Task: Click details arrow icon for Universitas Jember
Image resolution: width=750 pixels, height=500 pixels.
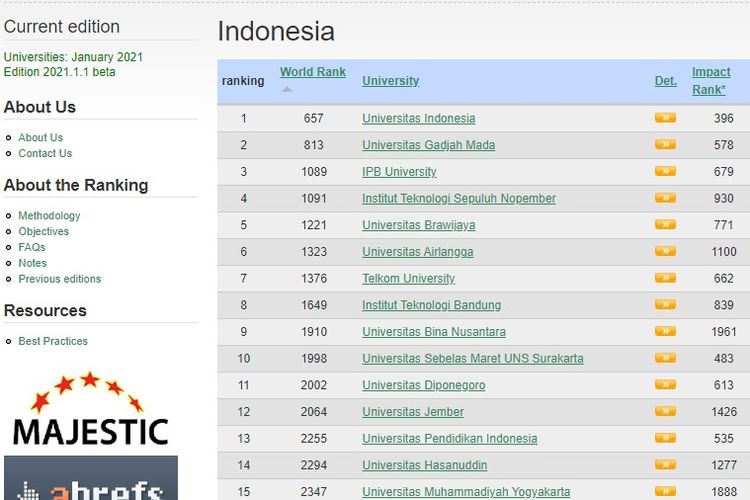Action: point(665,411)
